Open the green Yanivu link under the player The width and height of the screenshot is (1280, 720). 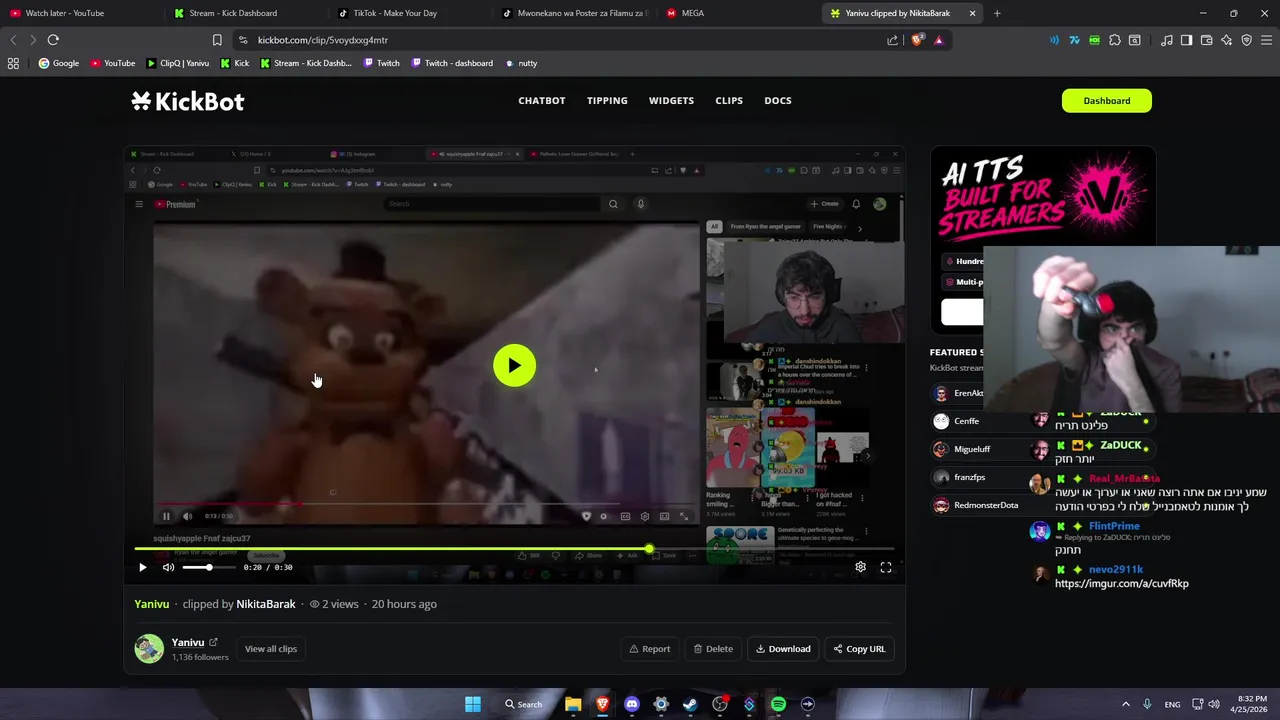(152, 604)
